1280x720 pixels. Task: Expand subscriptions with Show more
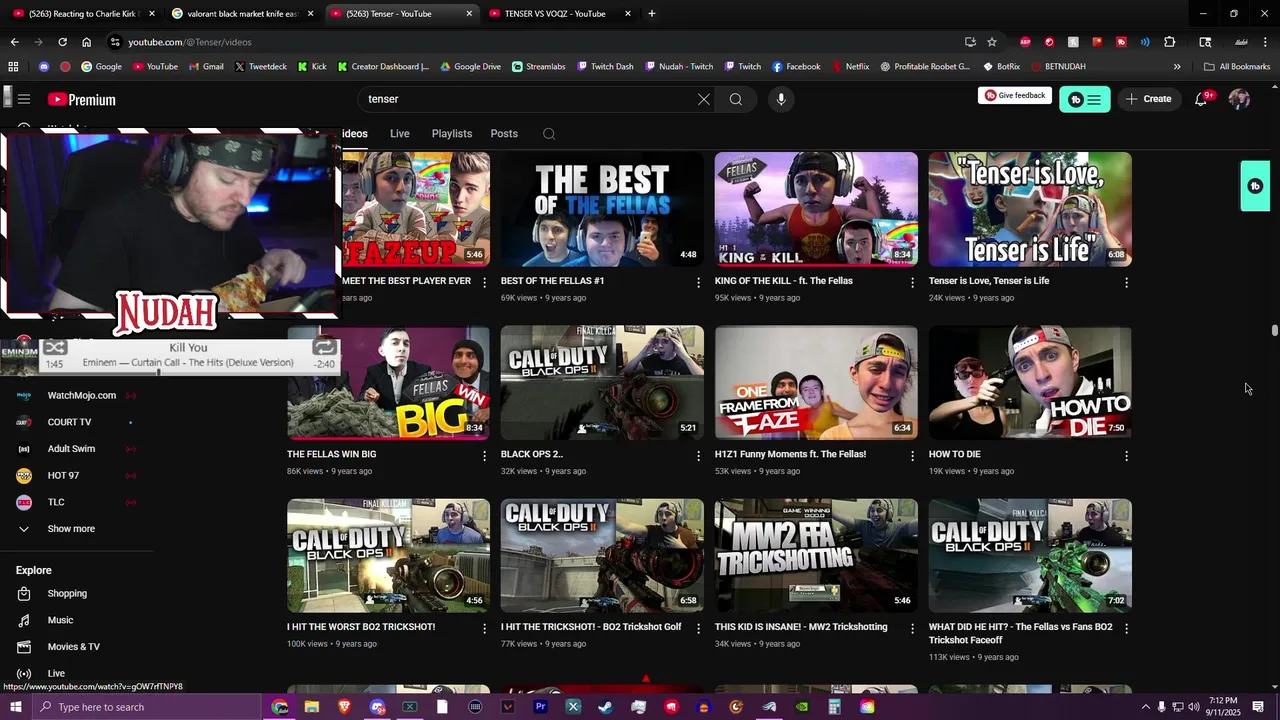[71, 529]
